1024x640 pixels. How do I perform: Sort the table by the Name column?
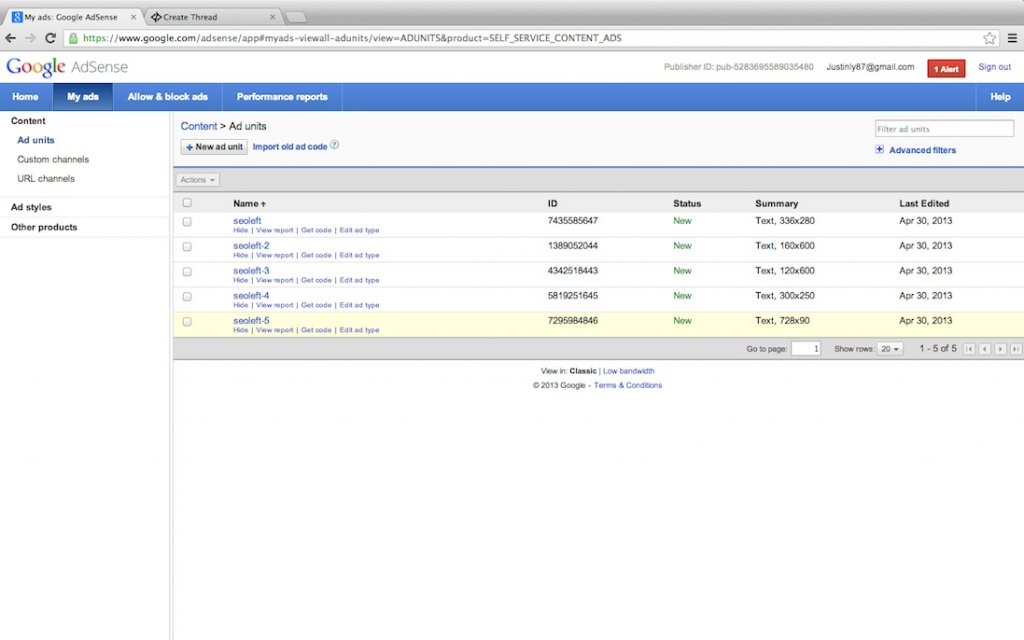tap(249, 204)
